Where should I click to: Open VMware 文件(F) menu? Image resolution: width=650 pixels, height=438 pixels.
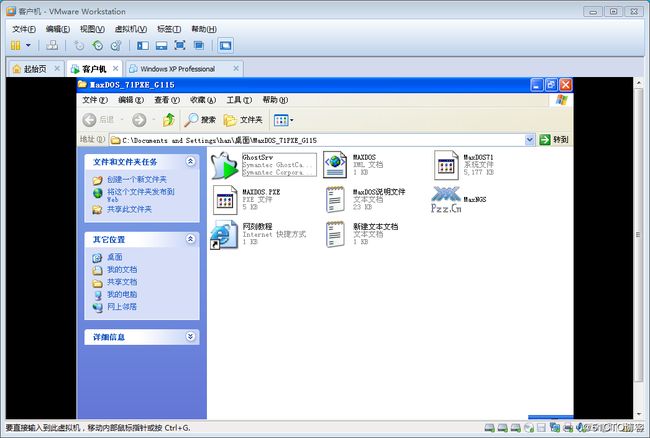coord(24,29)
